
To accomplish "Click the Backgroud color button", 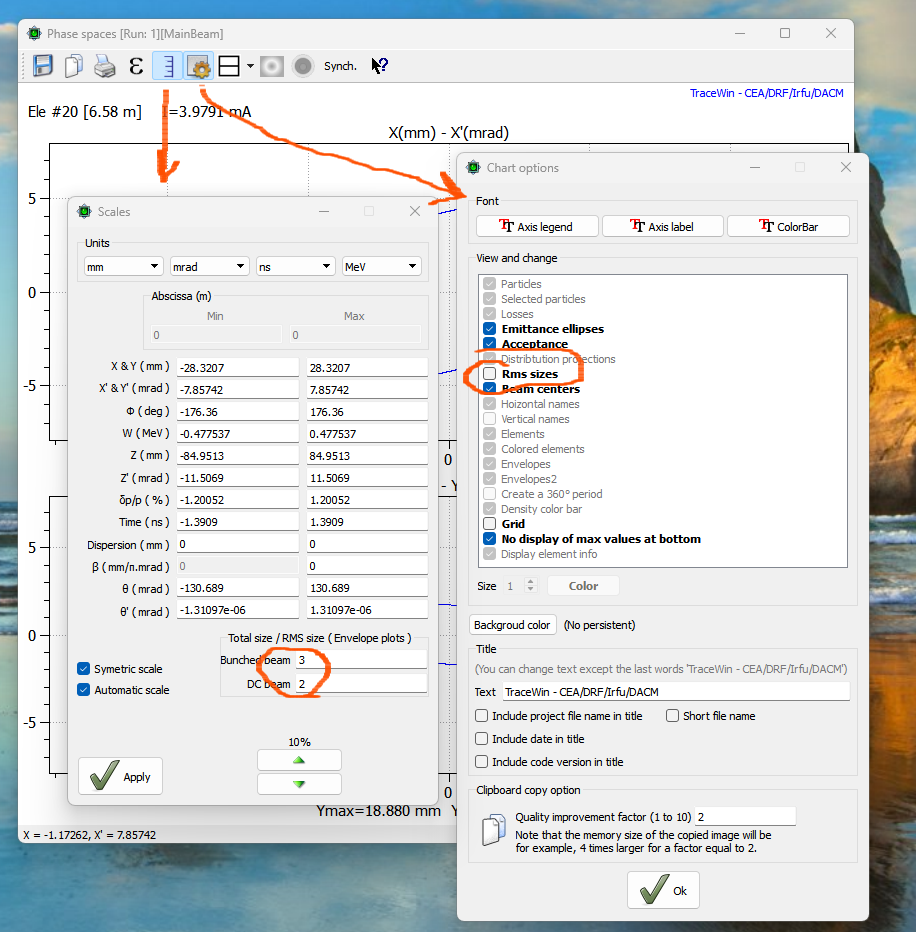I will [x=512, y=625].
